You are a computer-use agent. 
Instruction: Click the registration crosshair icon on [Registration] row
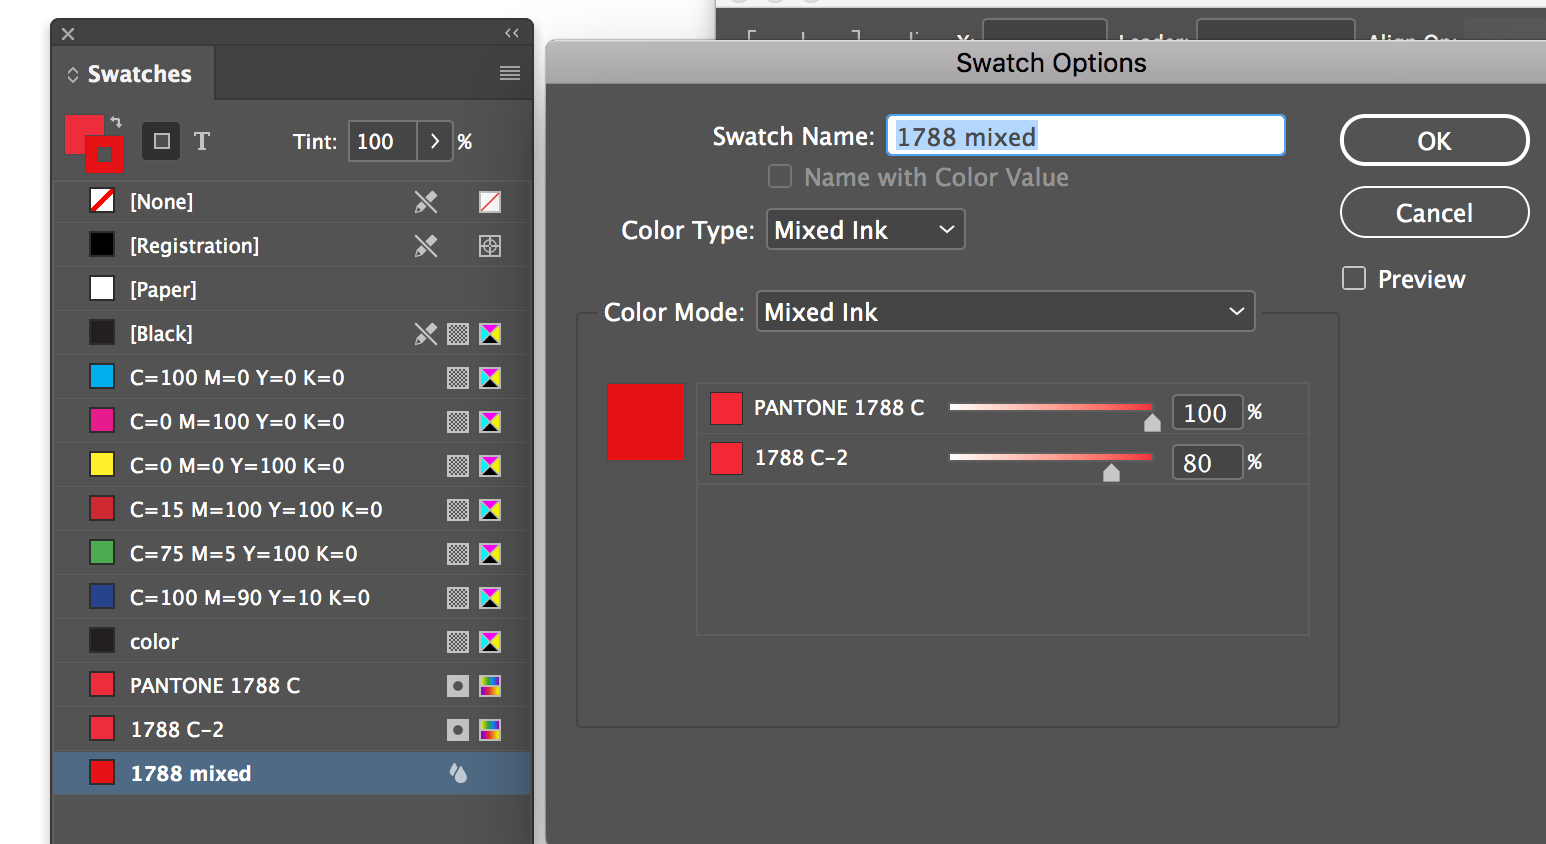click(x=489, y=245)
